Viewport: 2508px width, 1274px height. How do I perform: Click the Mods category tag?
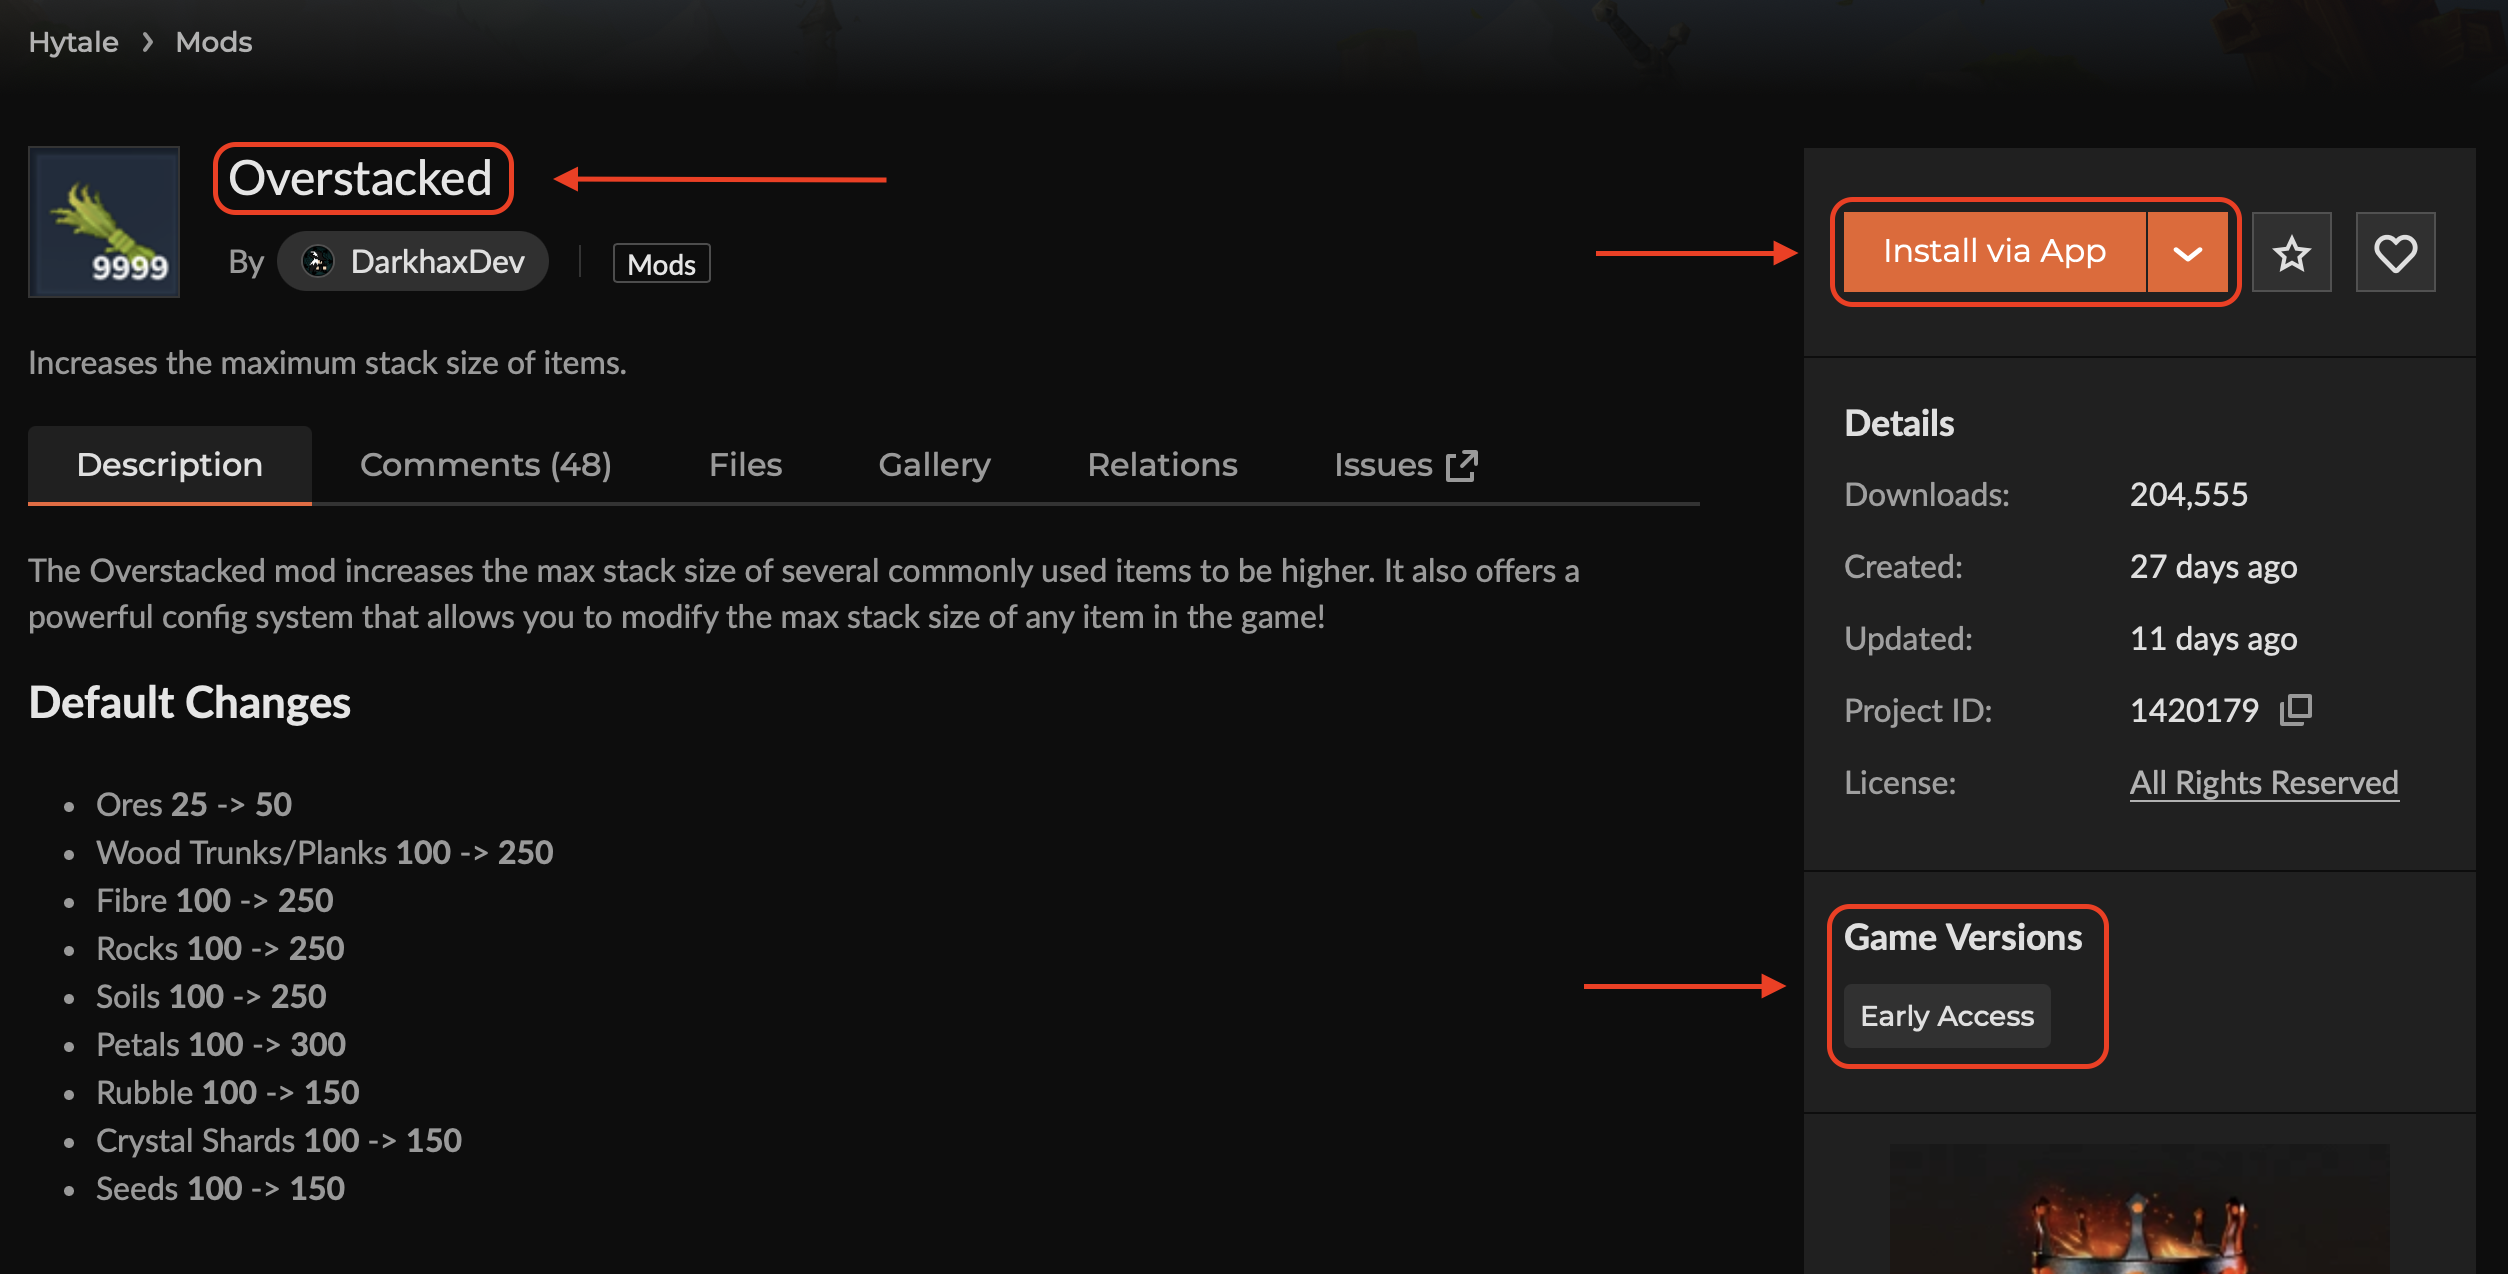click(x=661, y=264)
